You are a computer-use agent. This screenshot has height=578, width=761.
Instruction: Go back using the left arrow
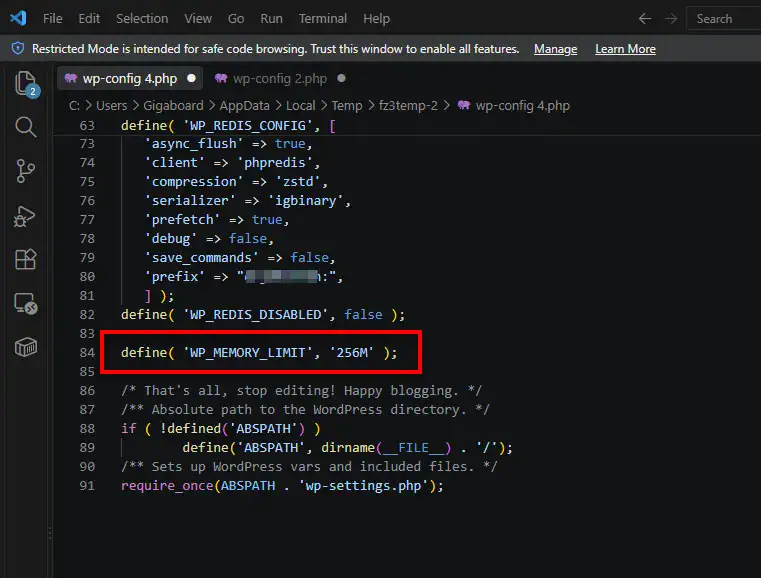645,18
